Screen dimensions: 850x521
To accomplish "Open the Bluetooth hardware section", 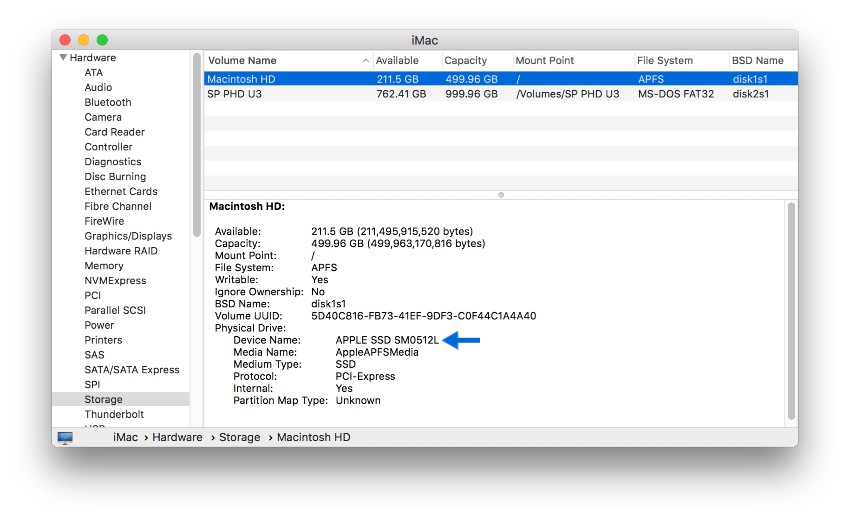I will tap(108, 102).
